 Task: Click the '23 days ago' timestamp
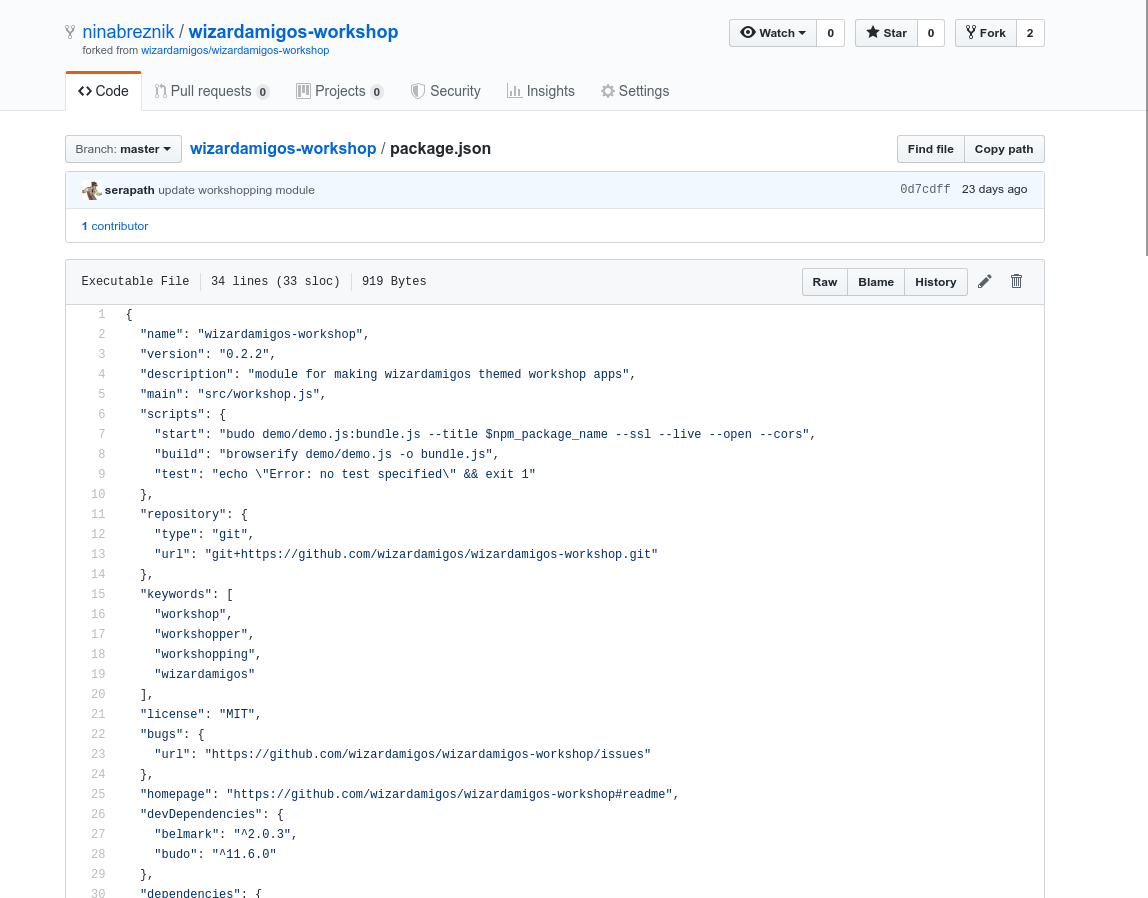[994, 190]
